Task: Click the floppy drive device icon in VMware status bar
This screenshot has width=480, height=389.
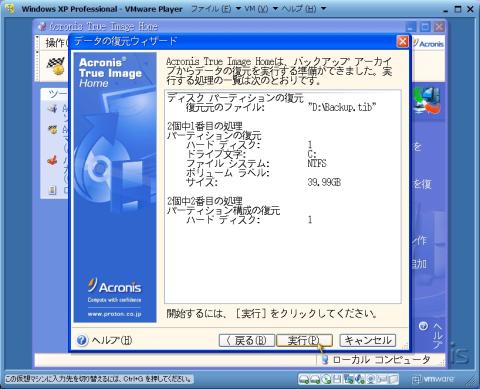Action: click(338, 379)
